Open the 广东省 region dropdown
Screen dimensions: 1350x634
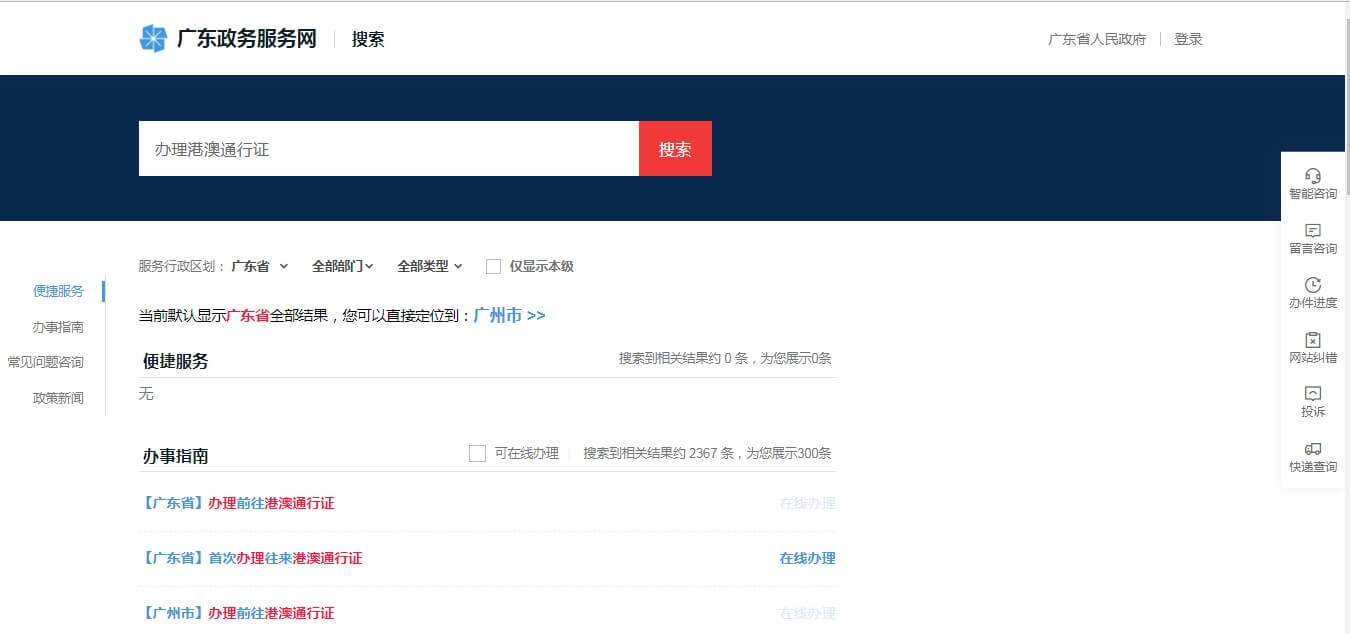pyautogui.click(x=256, y=266)
